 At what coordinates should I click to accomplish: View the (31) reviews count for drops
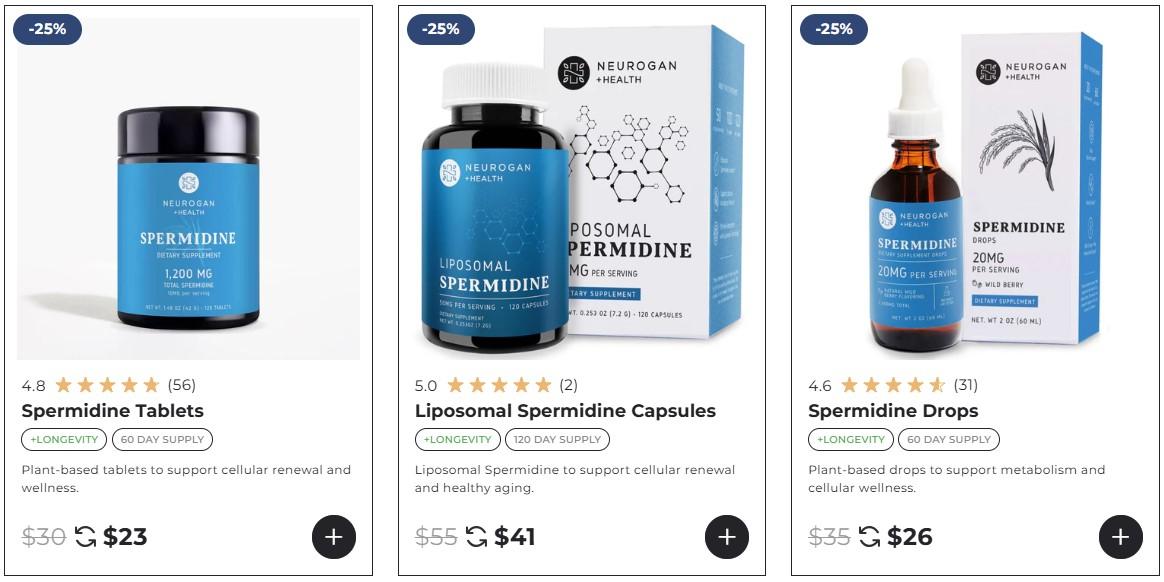966,385
